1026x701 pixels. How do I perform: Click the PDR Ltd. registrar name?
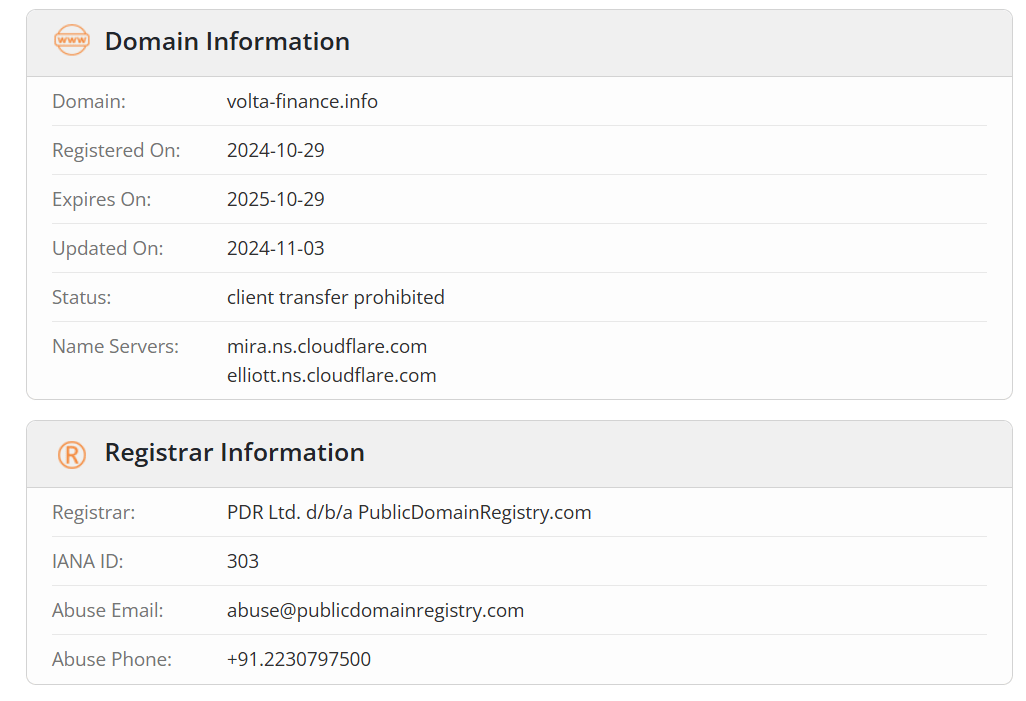(x=409, y=512)
